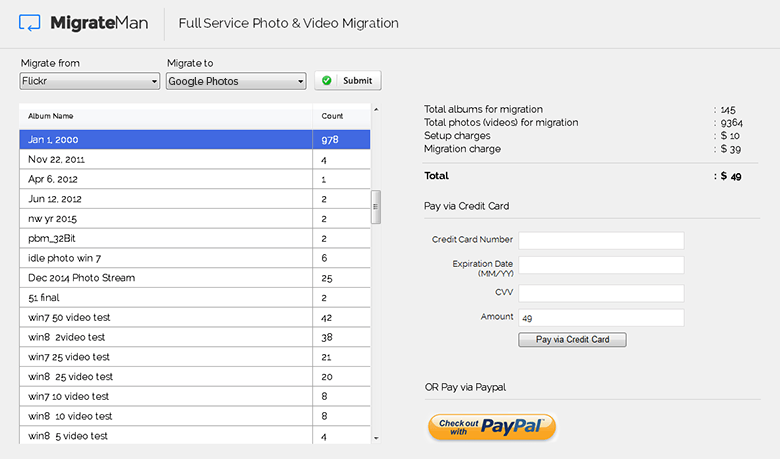
Task: Click the Total $ 49 amount
Action: pos(731,176)
